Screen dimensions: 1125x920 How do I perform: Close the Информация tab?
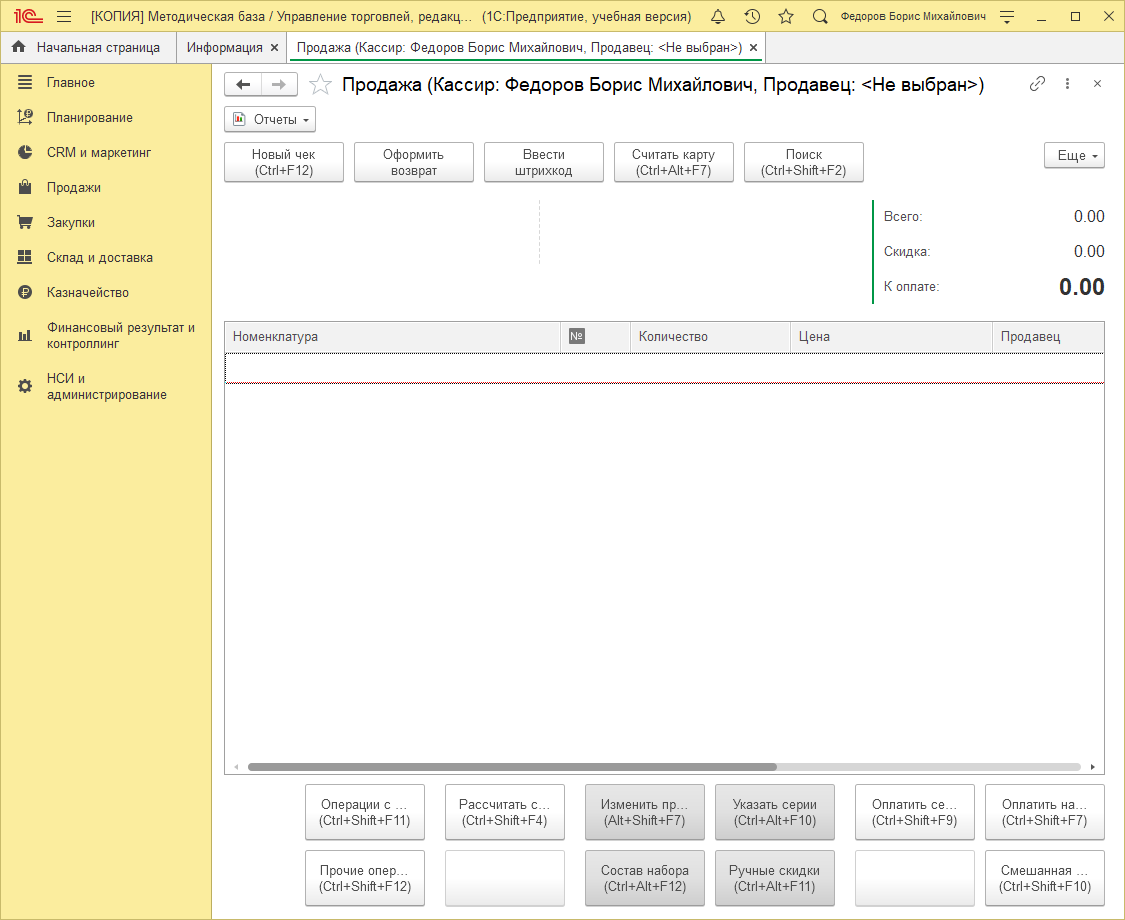click(x=275, y=48)
